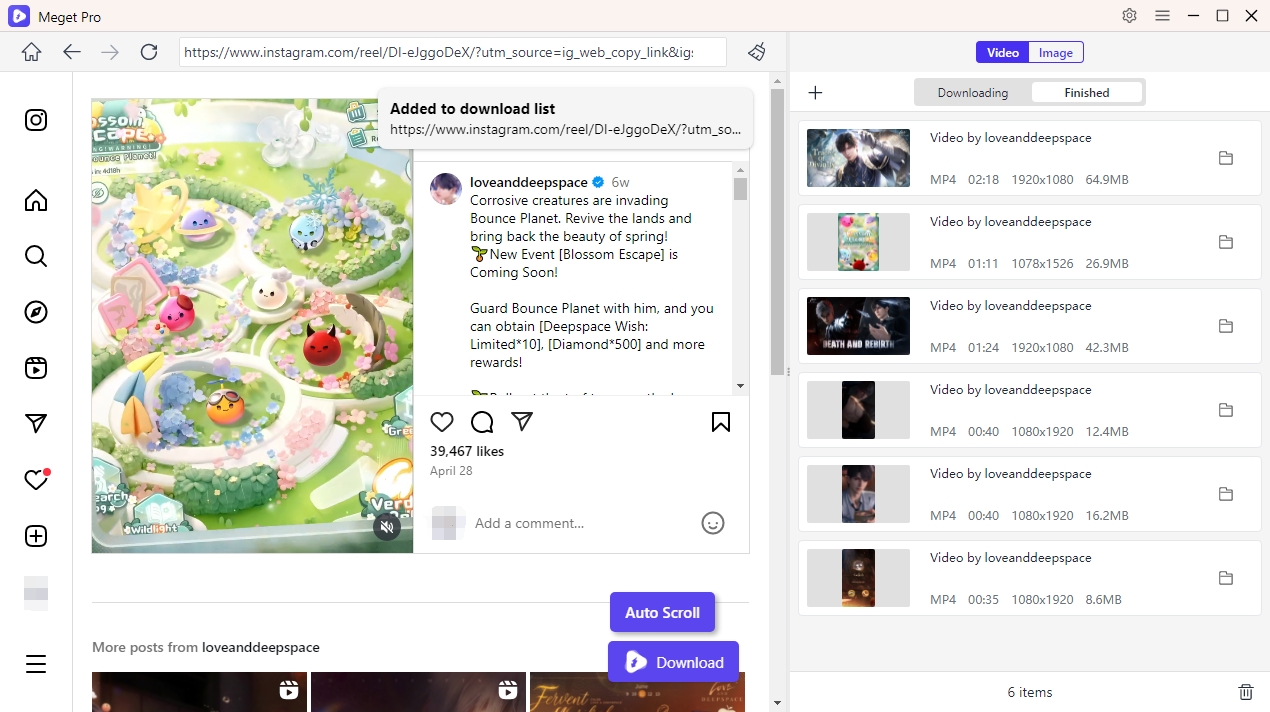Open the Downloading tab
This screenshot has width=1270, height=712.
coord(973,93)
